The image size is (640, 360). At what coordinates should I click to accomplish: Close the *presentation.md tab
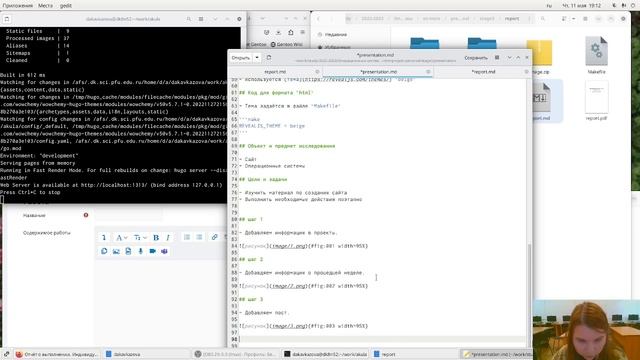click(428, 72)
